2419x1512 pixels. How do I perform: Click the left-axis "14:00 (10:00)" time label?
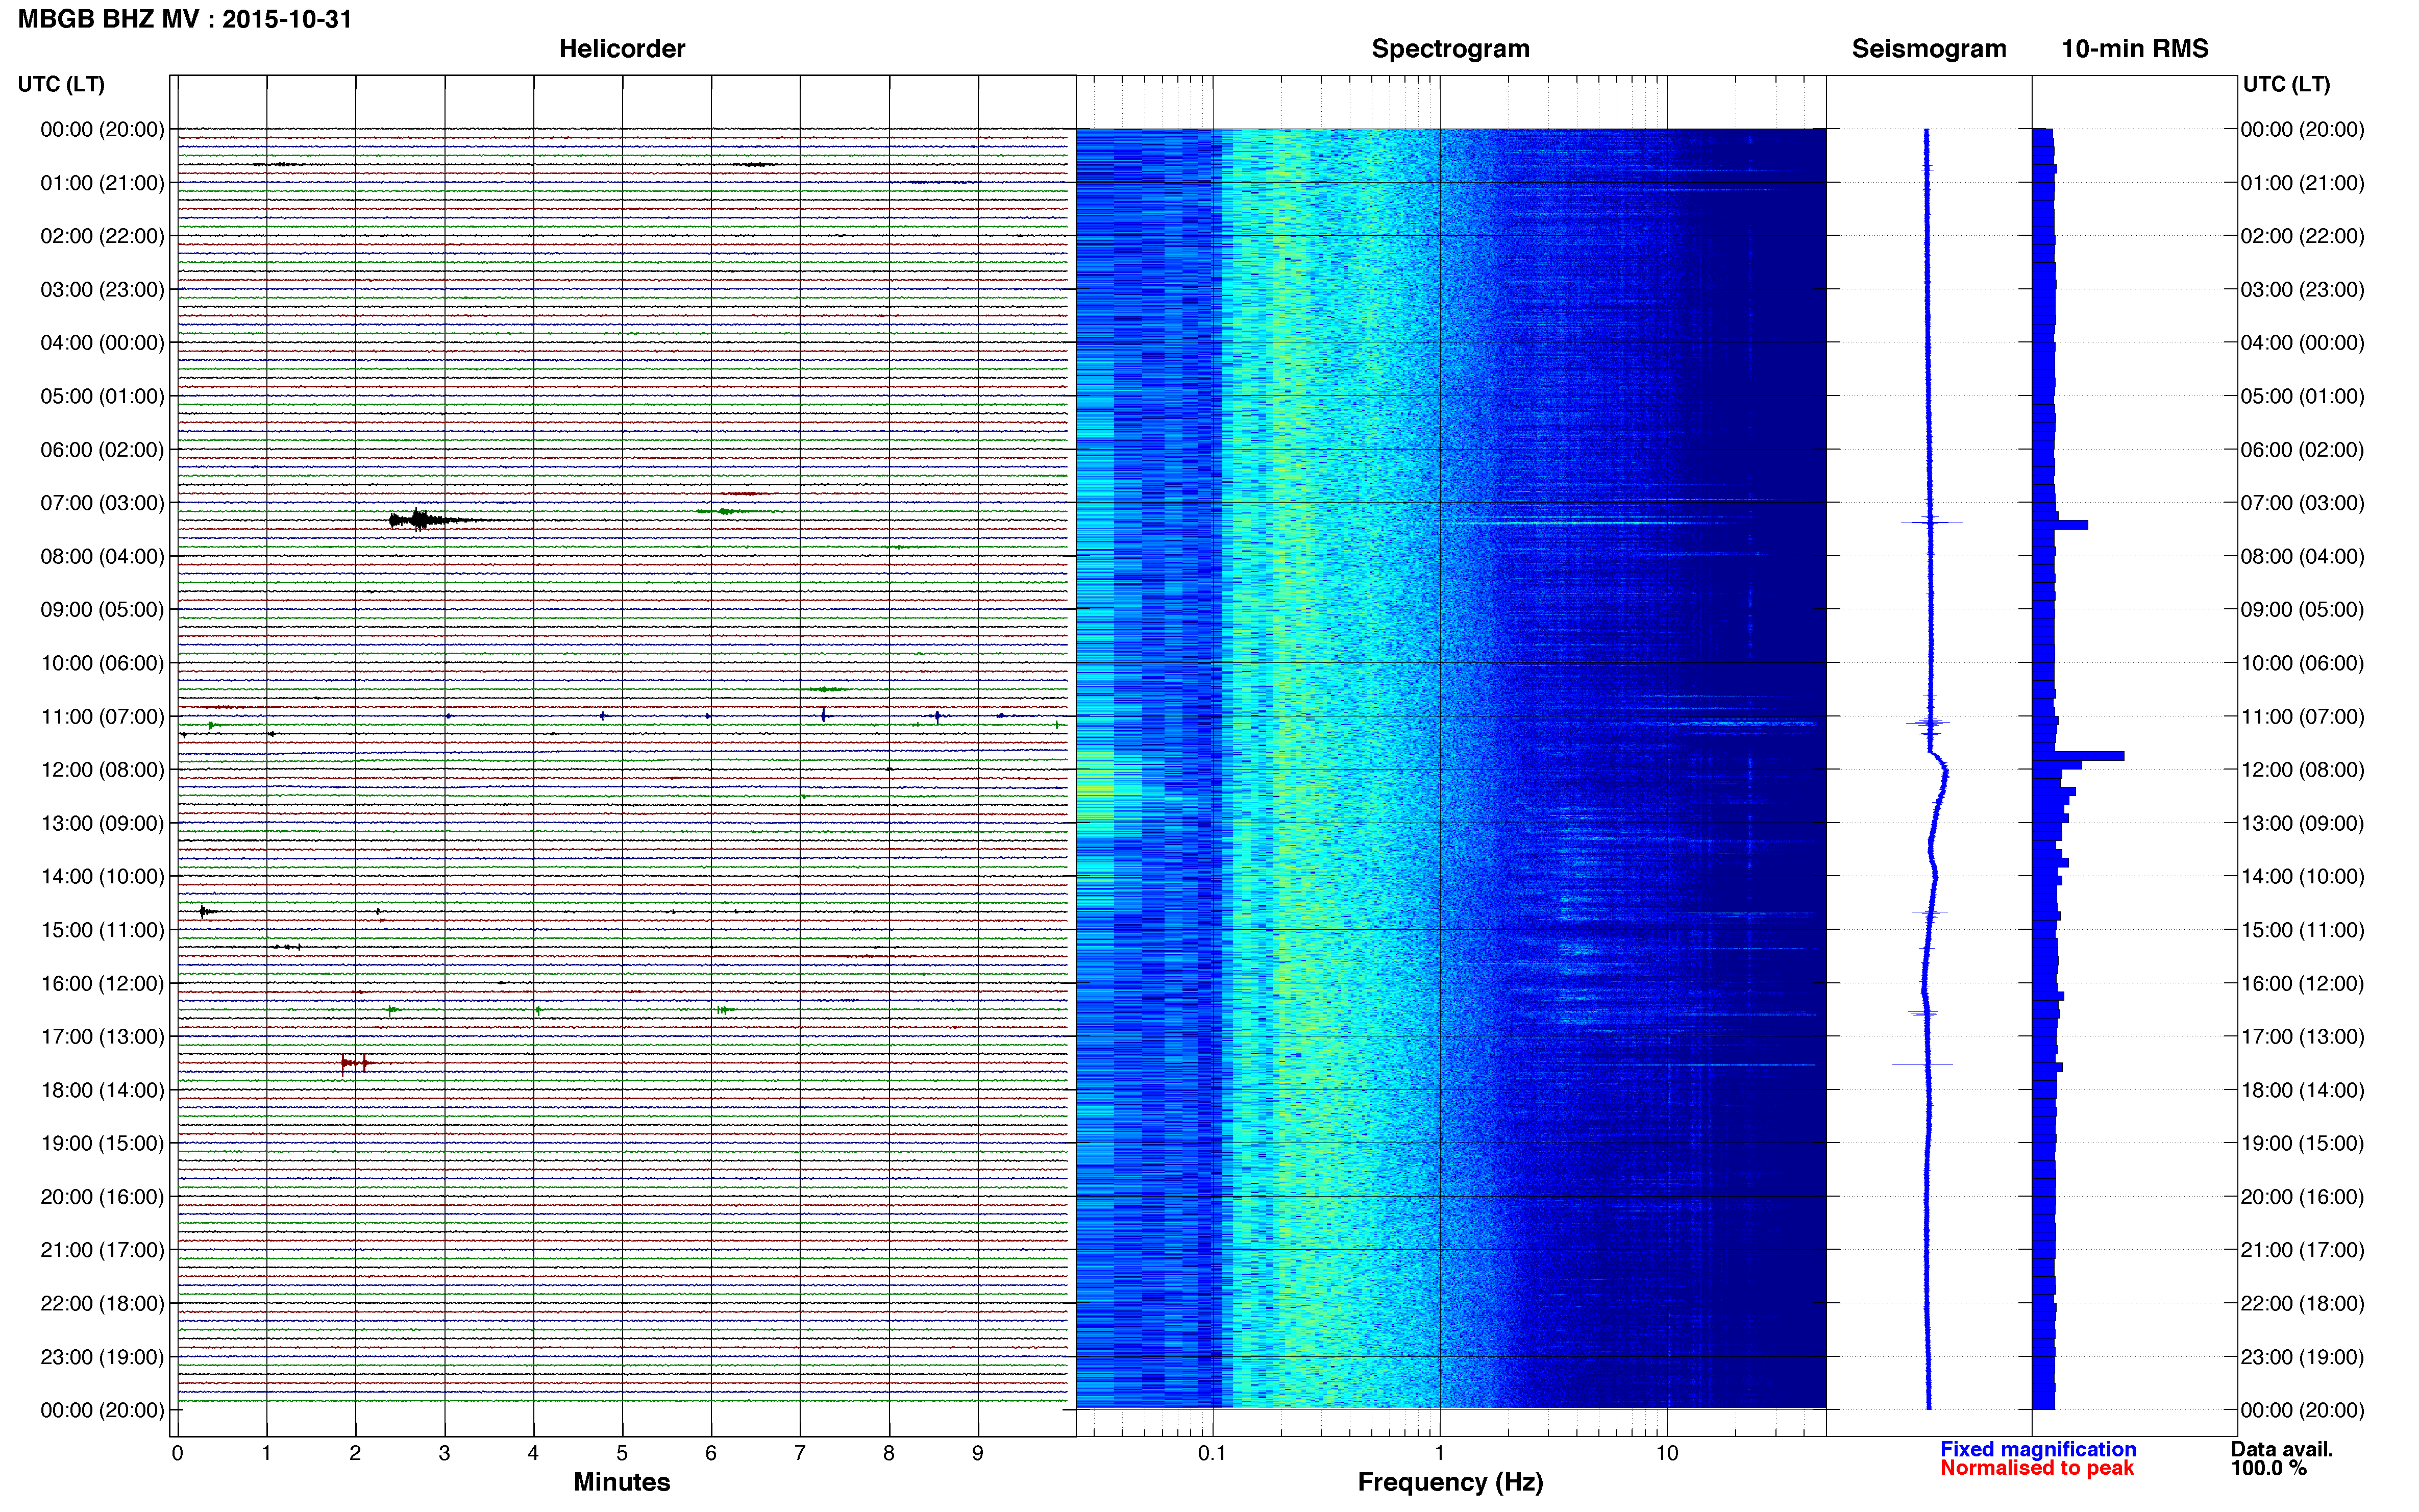point(102,877)
